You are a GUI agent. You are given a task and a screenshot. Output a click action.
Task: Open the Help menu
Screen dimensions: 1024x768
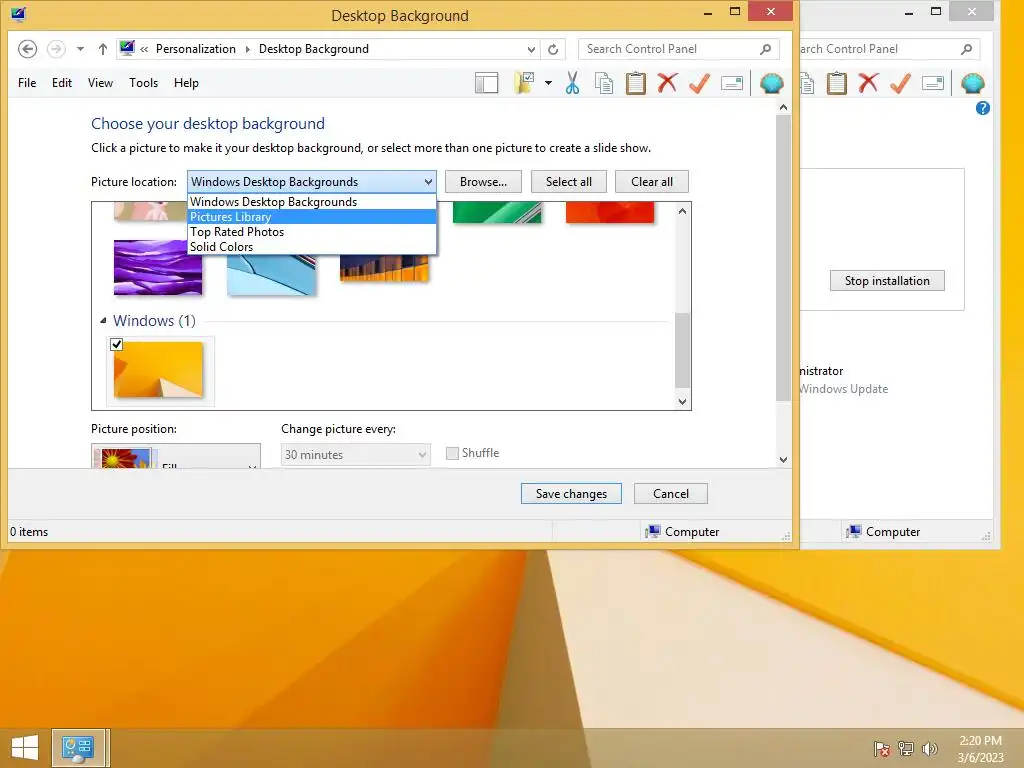click(186, 83)
